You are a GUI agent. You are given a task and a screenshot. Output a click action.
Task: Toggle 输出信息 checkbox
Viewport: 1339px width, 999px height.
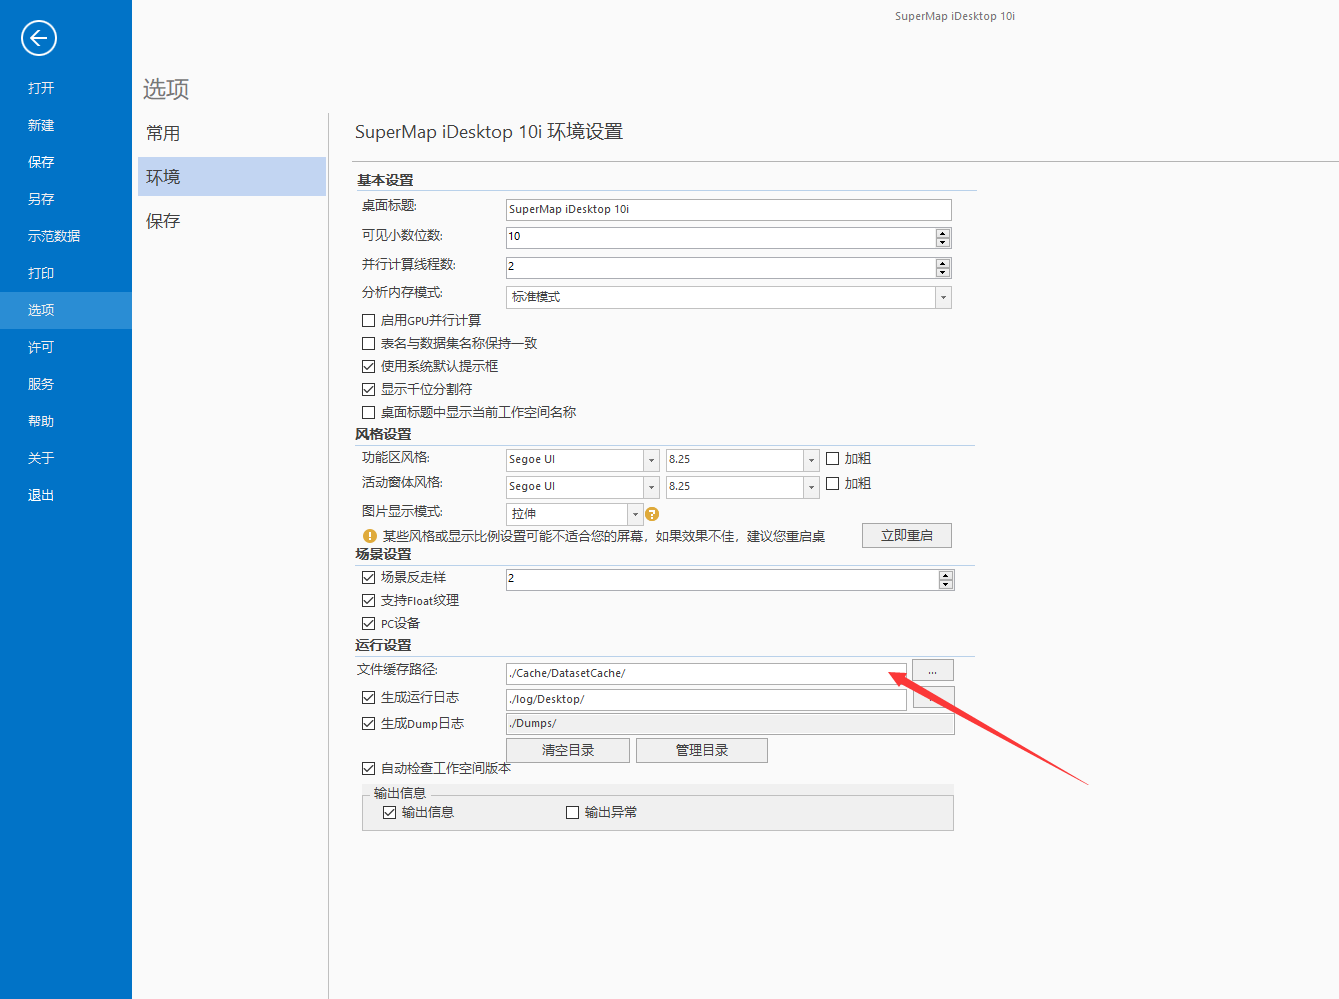pos(389,813)
